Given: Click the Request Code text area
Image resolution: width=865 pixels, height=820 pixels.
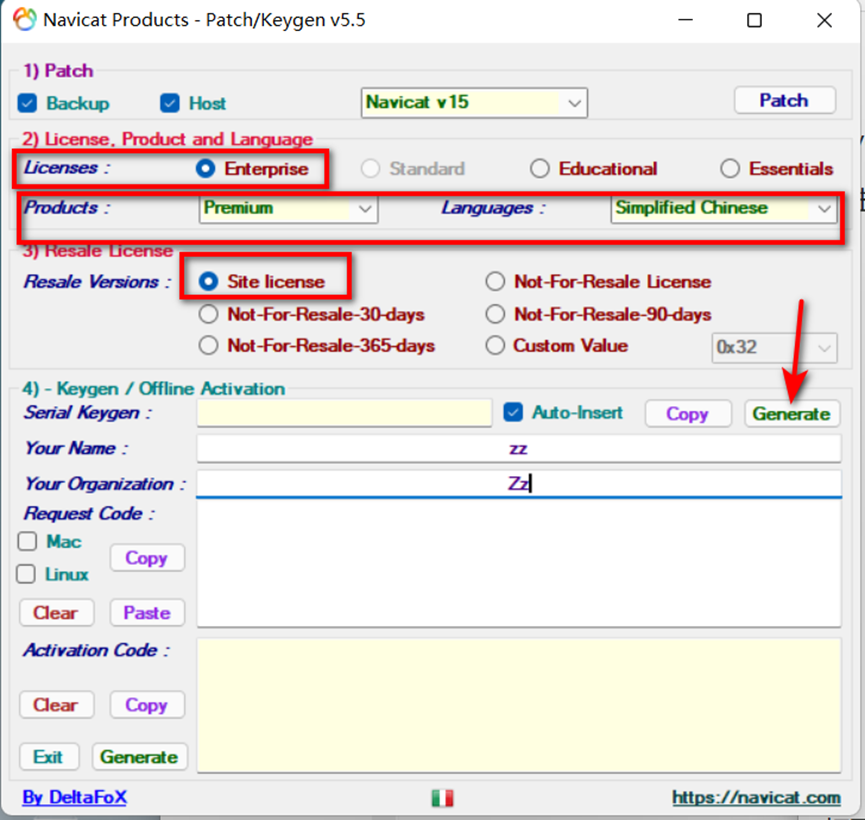Looking at the screenshot, I should pyautogui.click(x=519, y=563).
